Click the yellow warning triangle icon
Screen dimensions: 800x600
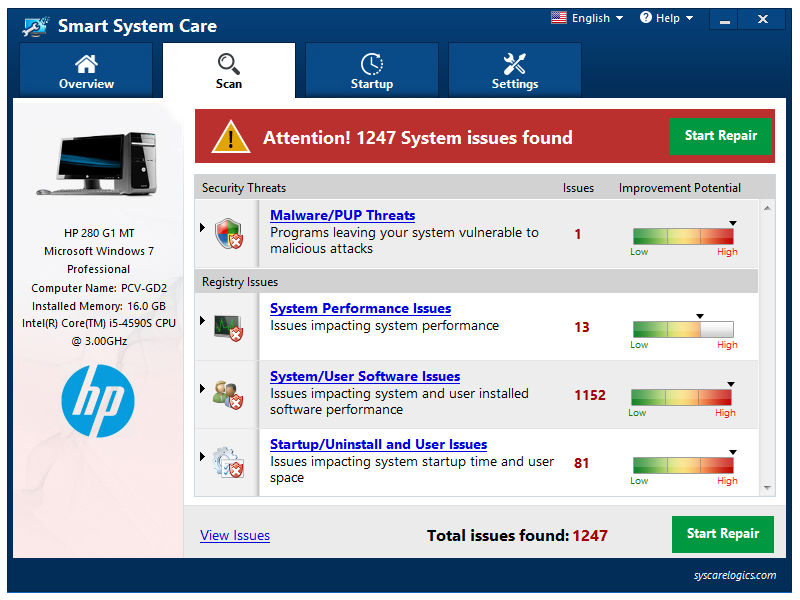pos(231,137)
